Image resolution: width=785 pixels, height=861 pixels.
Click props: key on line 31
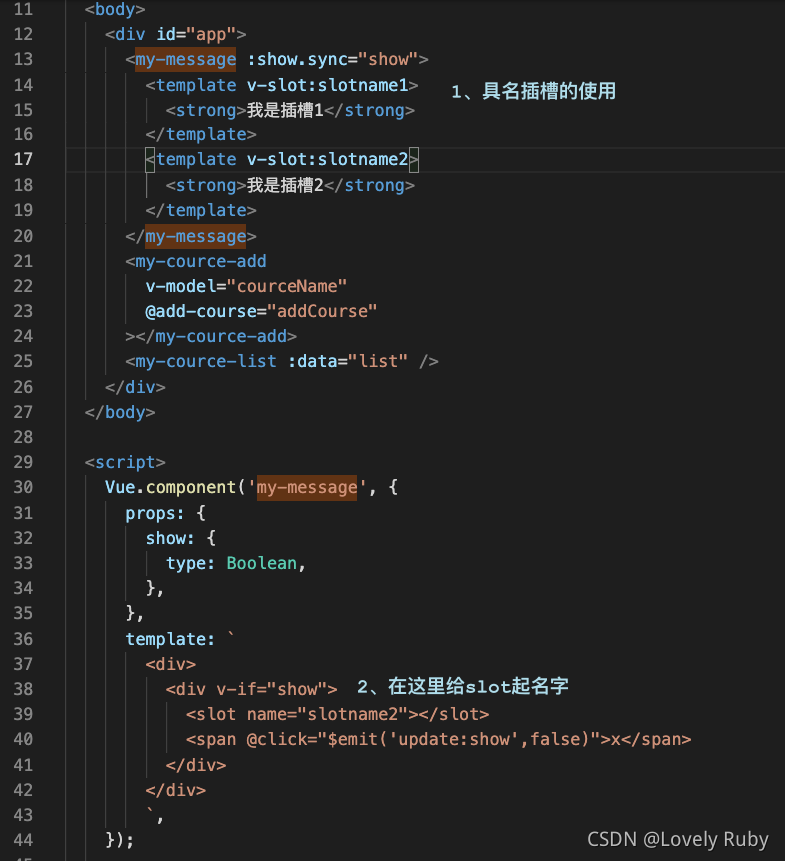pos(155,513)
